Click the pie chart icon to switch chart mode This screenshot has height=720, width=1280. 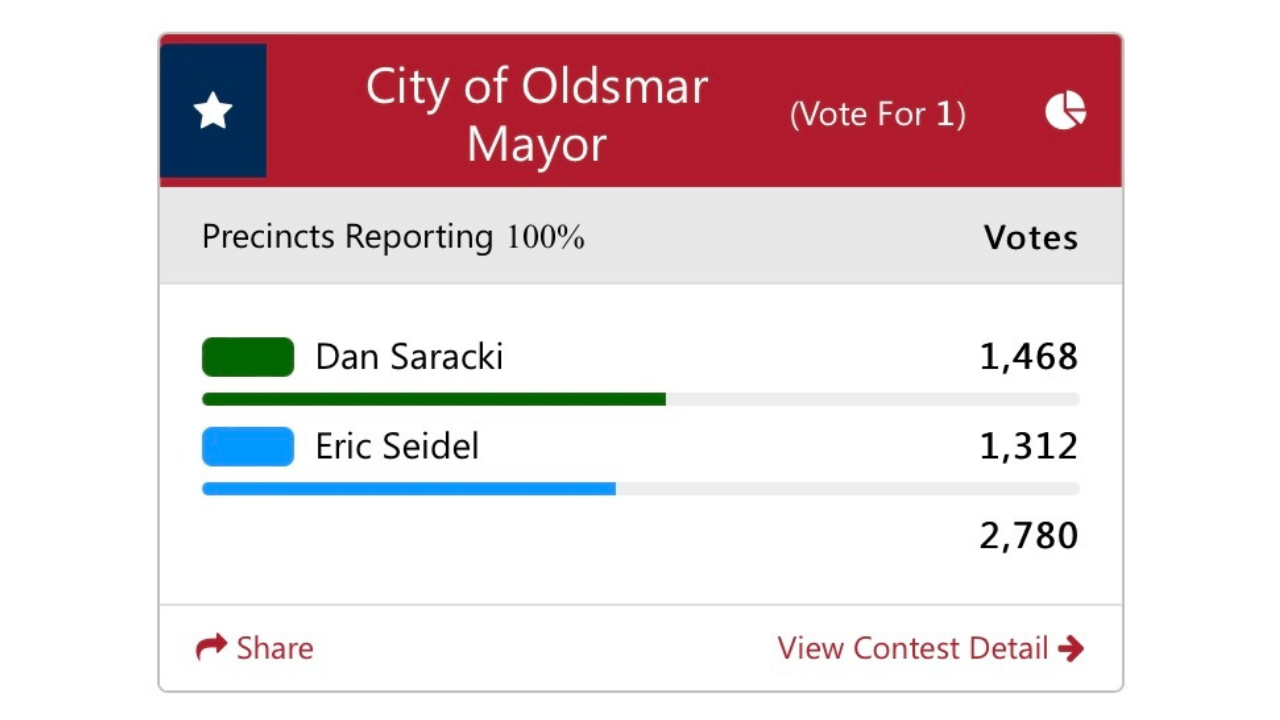pyautogui.click(x=1066, y=111)
